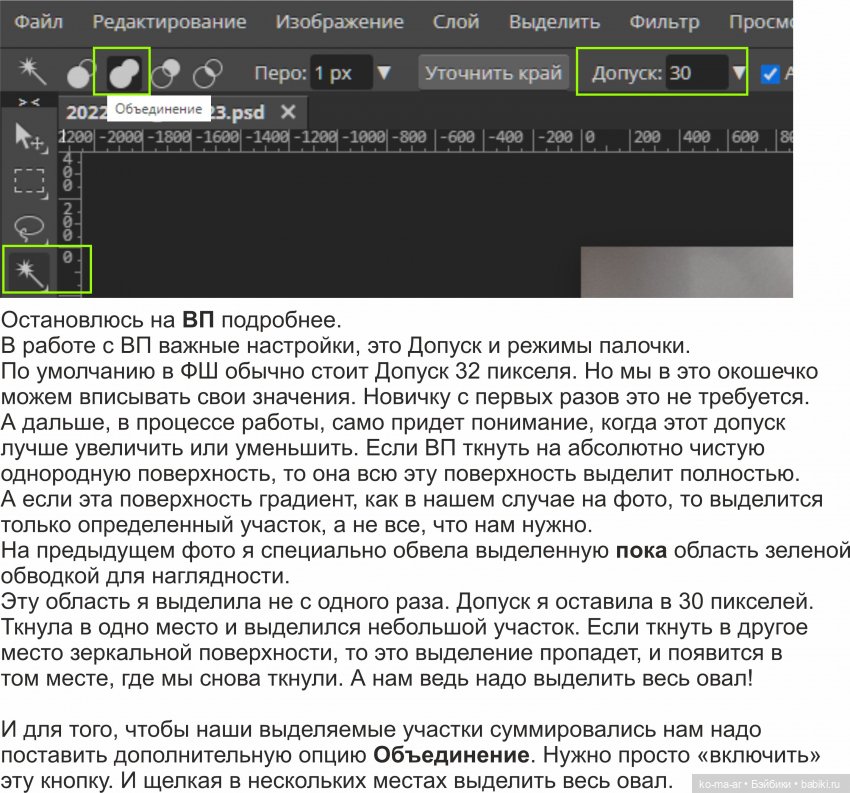Collapse the tools panel with the arrows

(28, 102)
